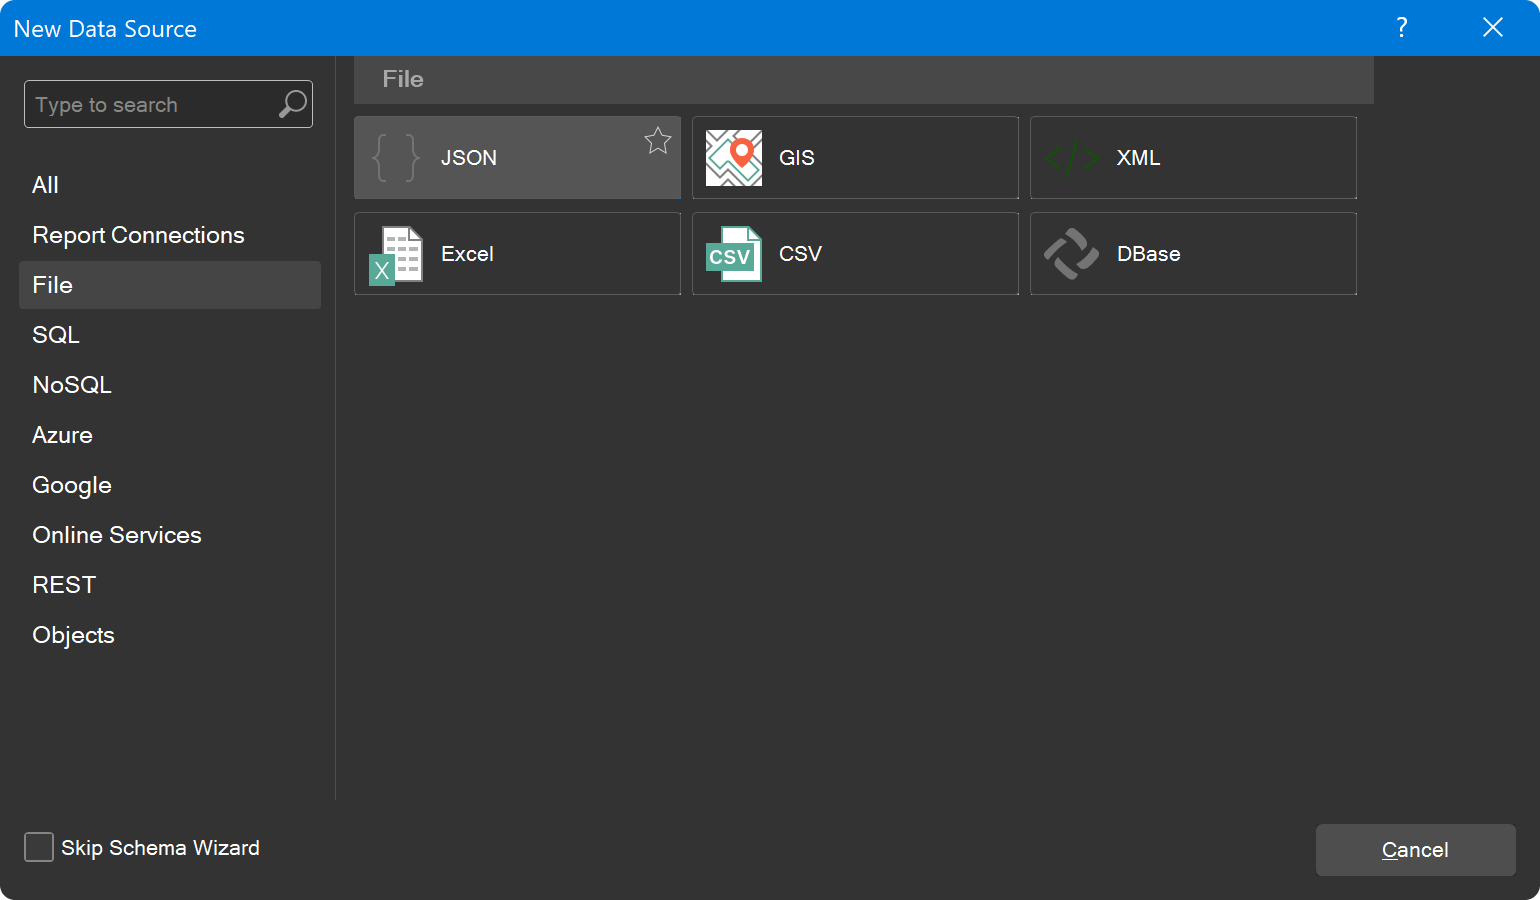Open Report Connections category
This screenshot has height=900, width=1540.
(x=170, y=235)
